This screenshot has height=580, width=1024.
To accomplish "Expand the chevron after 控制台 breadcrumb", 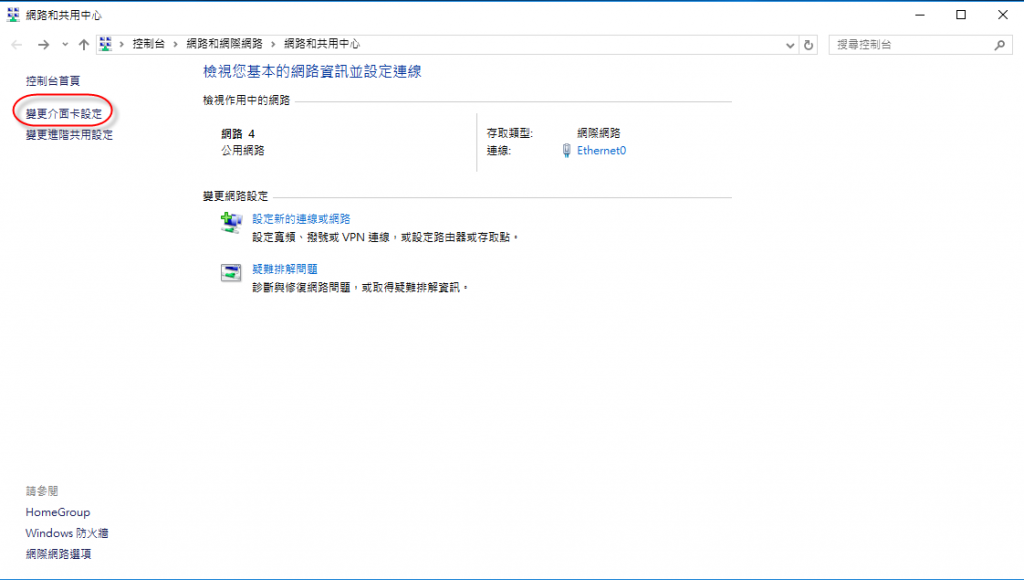I will (x=176, y=45).
